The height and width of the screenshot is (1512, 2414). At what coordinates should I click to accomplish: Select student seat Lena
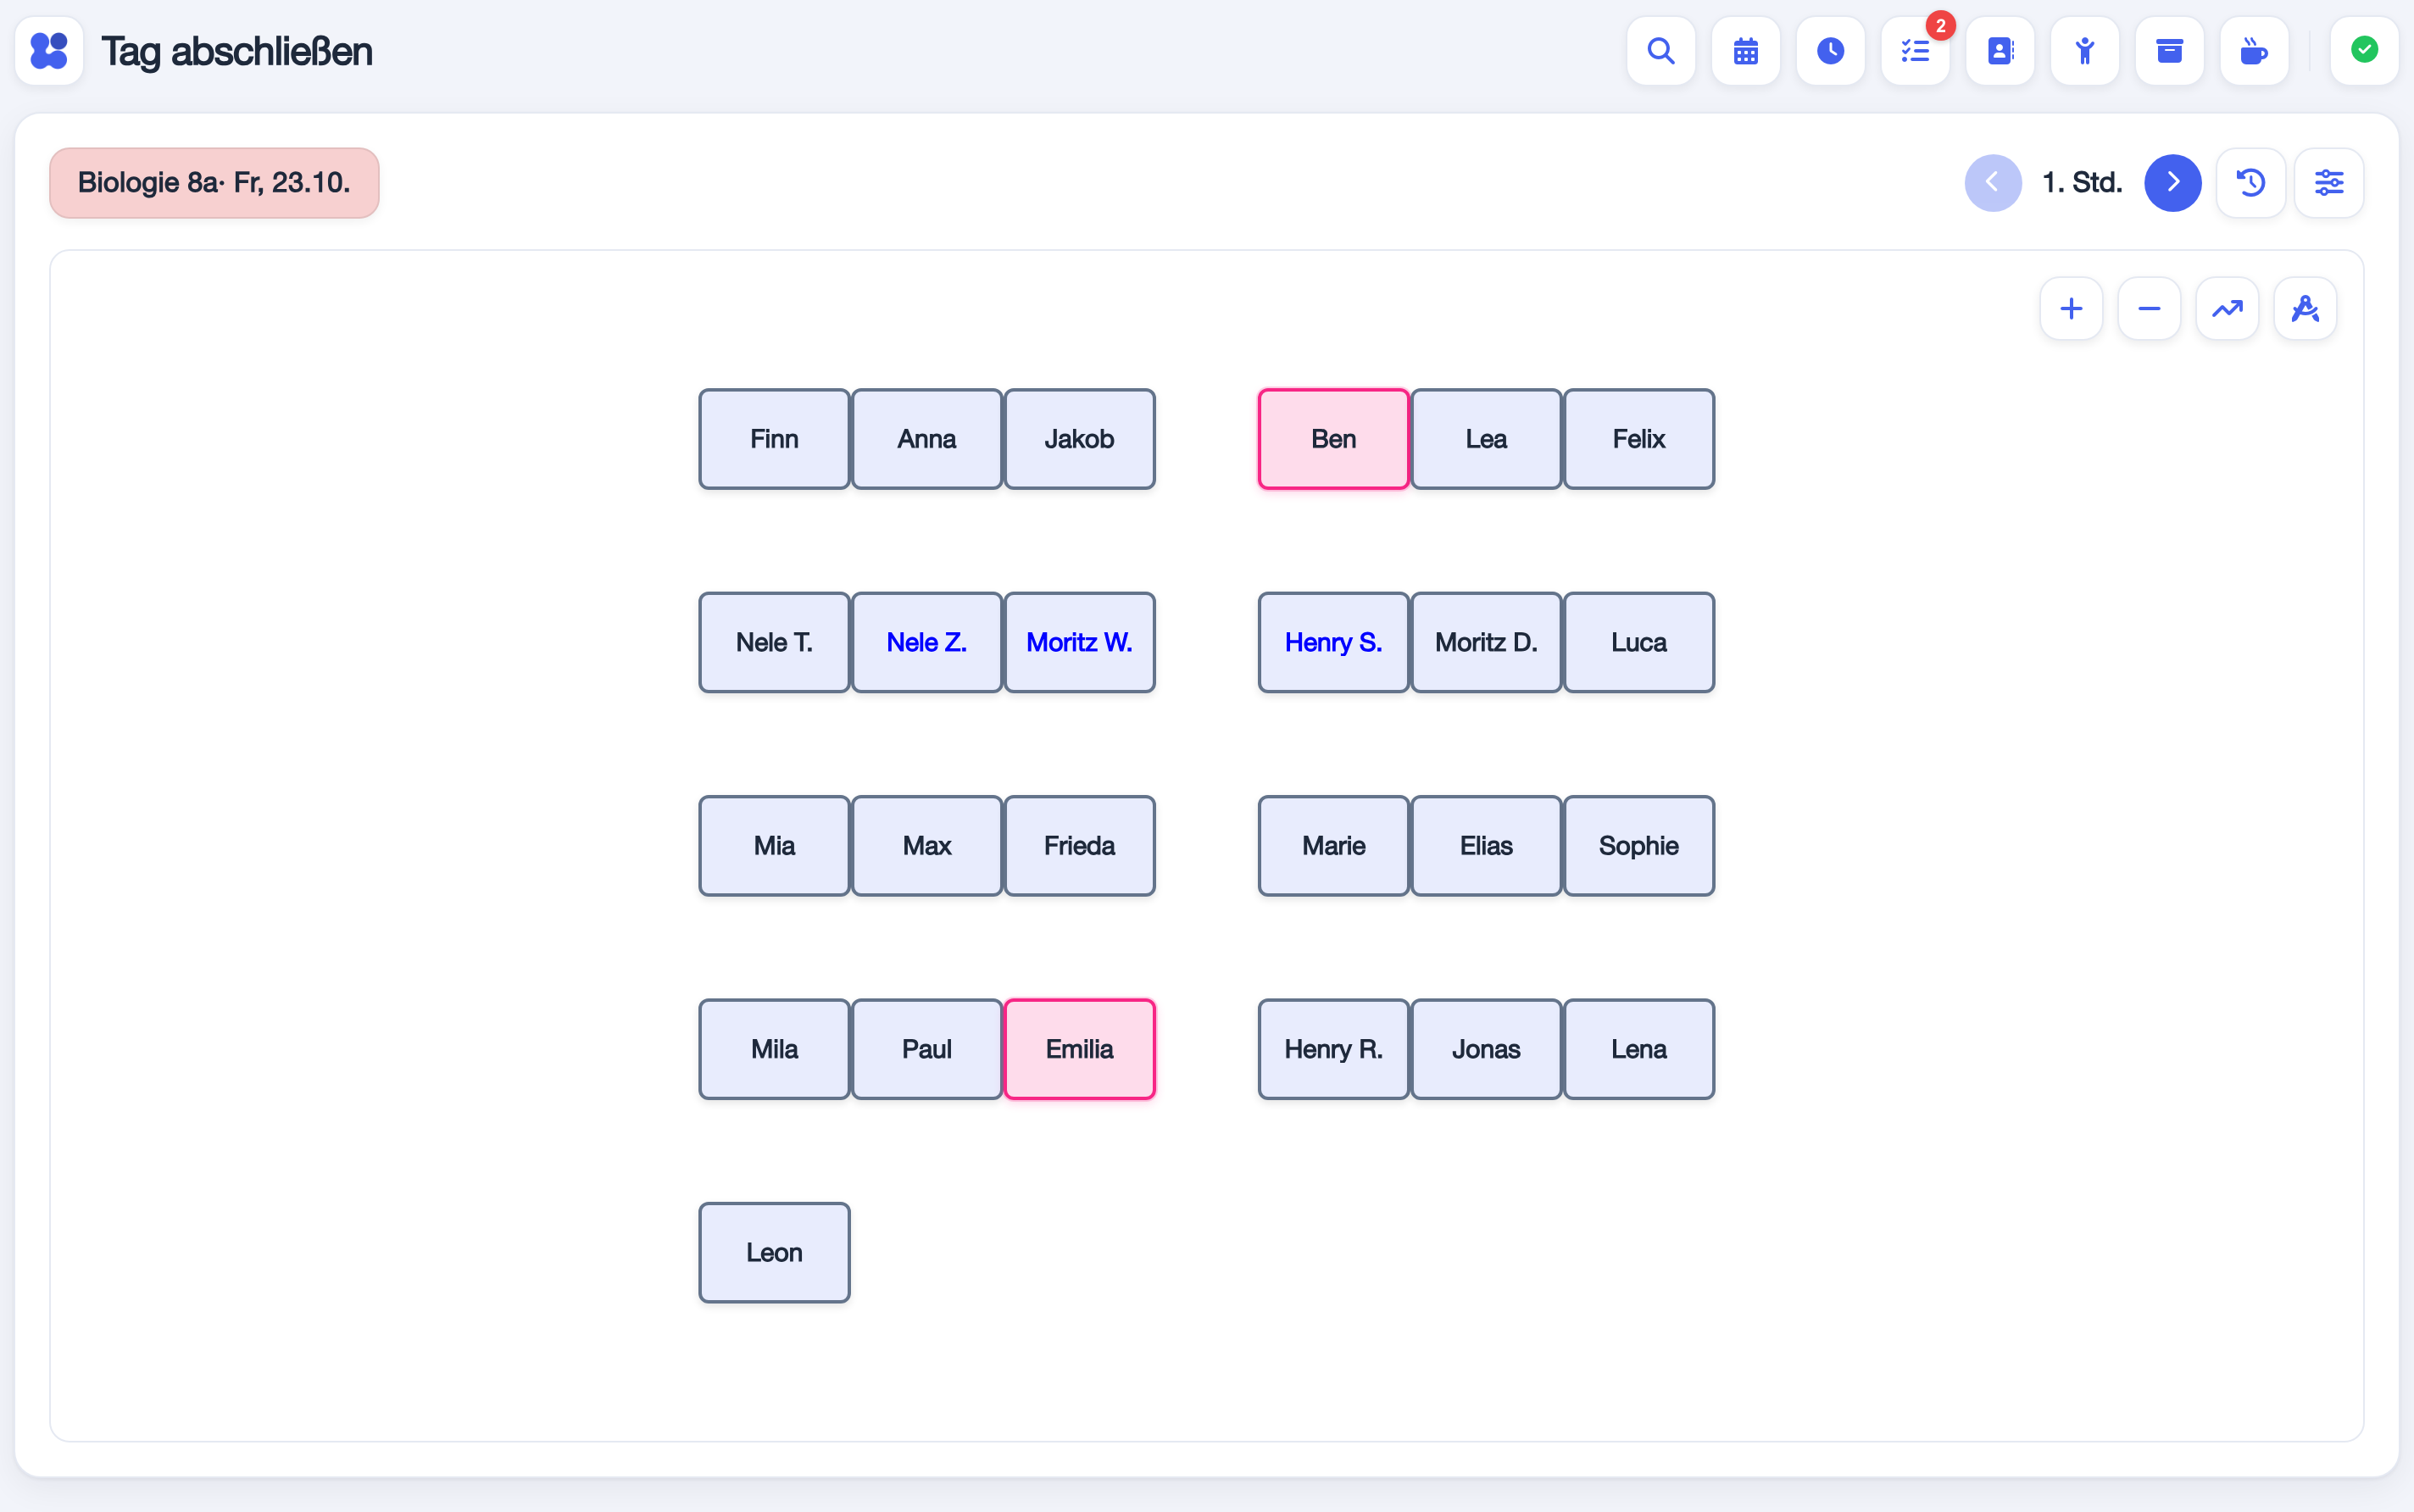pos(1638,1049)
